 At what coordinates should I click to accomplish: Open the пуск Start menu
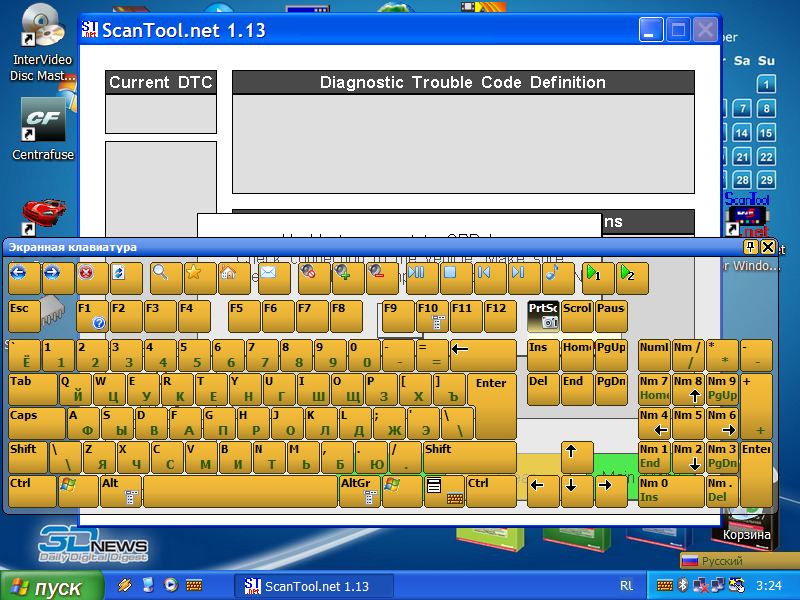52,587
